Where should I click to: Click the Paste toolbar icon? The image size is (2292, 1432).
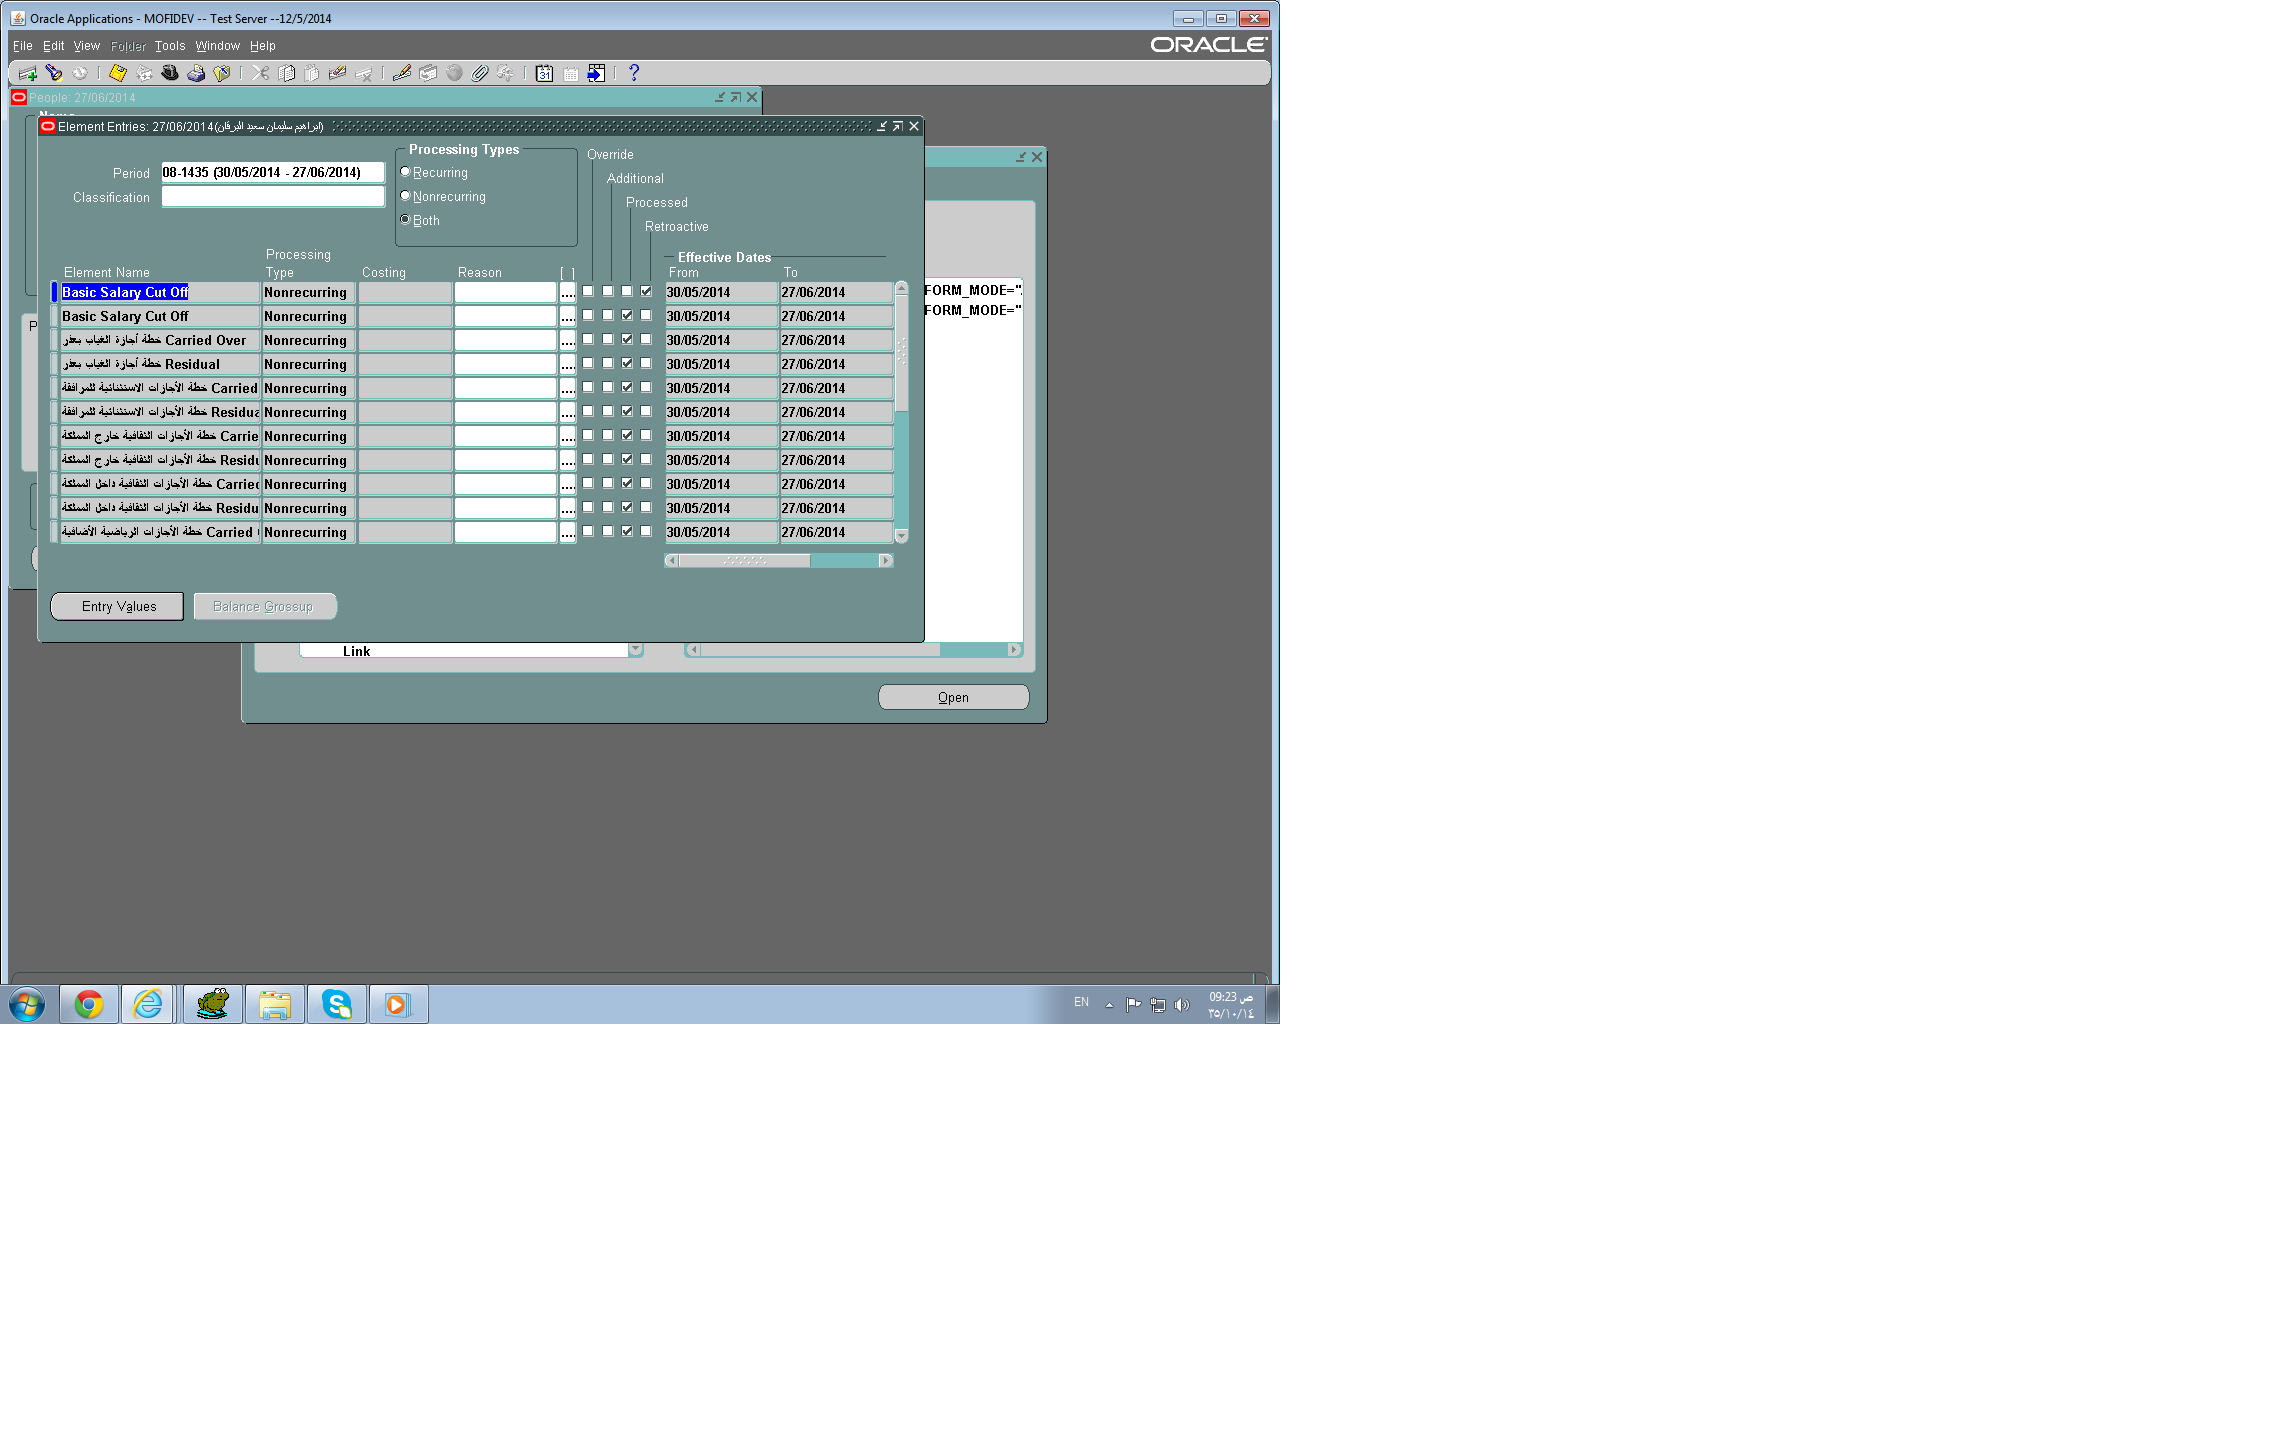312,73
